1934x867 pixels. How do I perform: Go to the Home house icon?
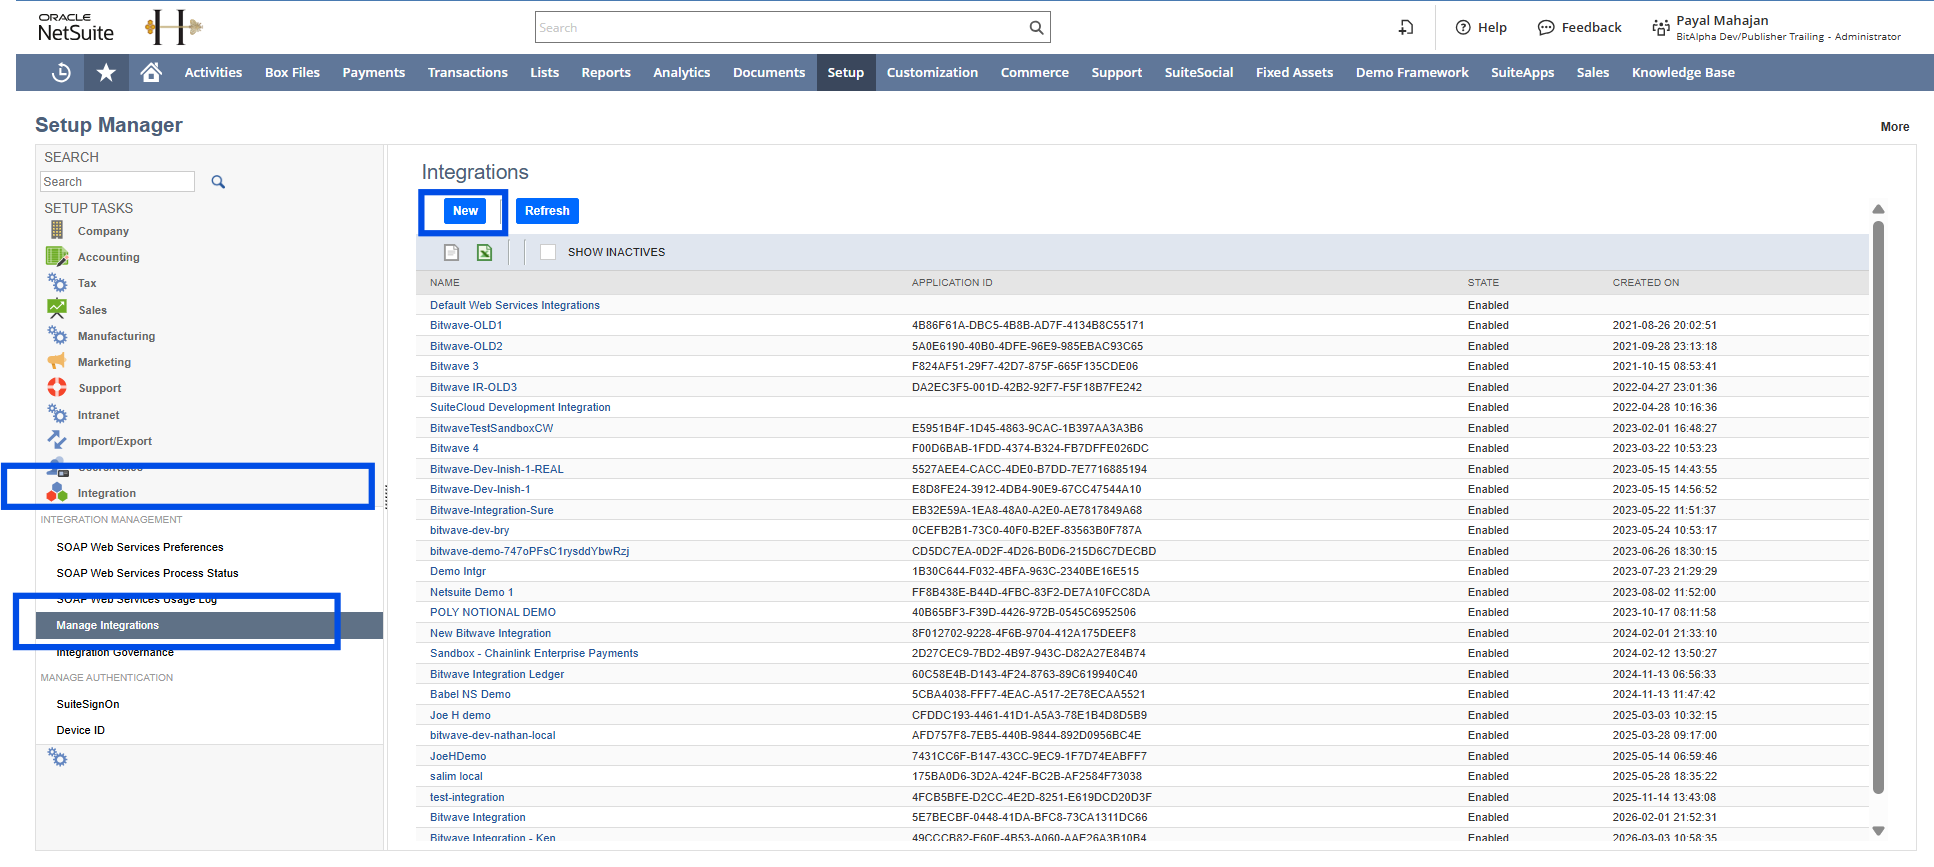151,72
